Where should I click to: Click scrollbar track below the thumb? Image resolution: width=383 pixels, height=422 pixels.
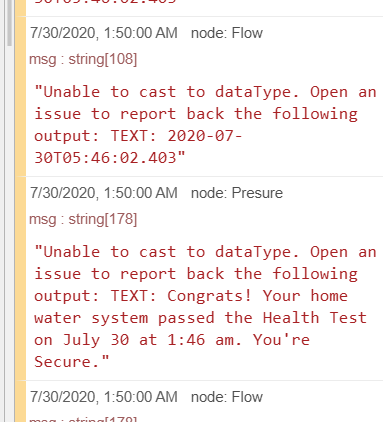[x=9, y=233]
